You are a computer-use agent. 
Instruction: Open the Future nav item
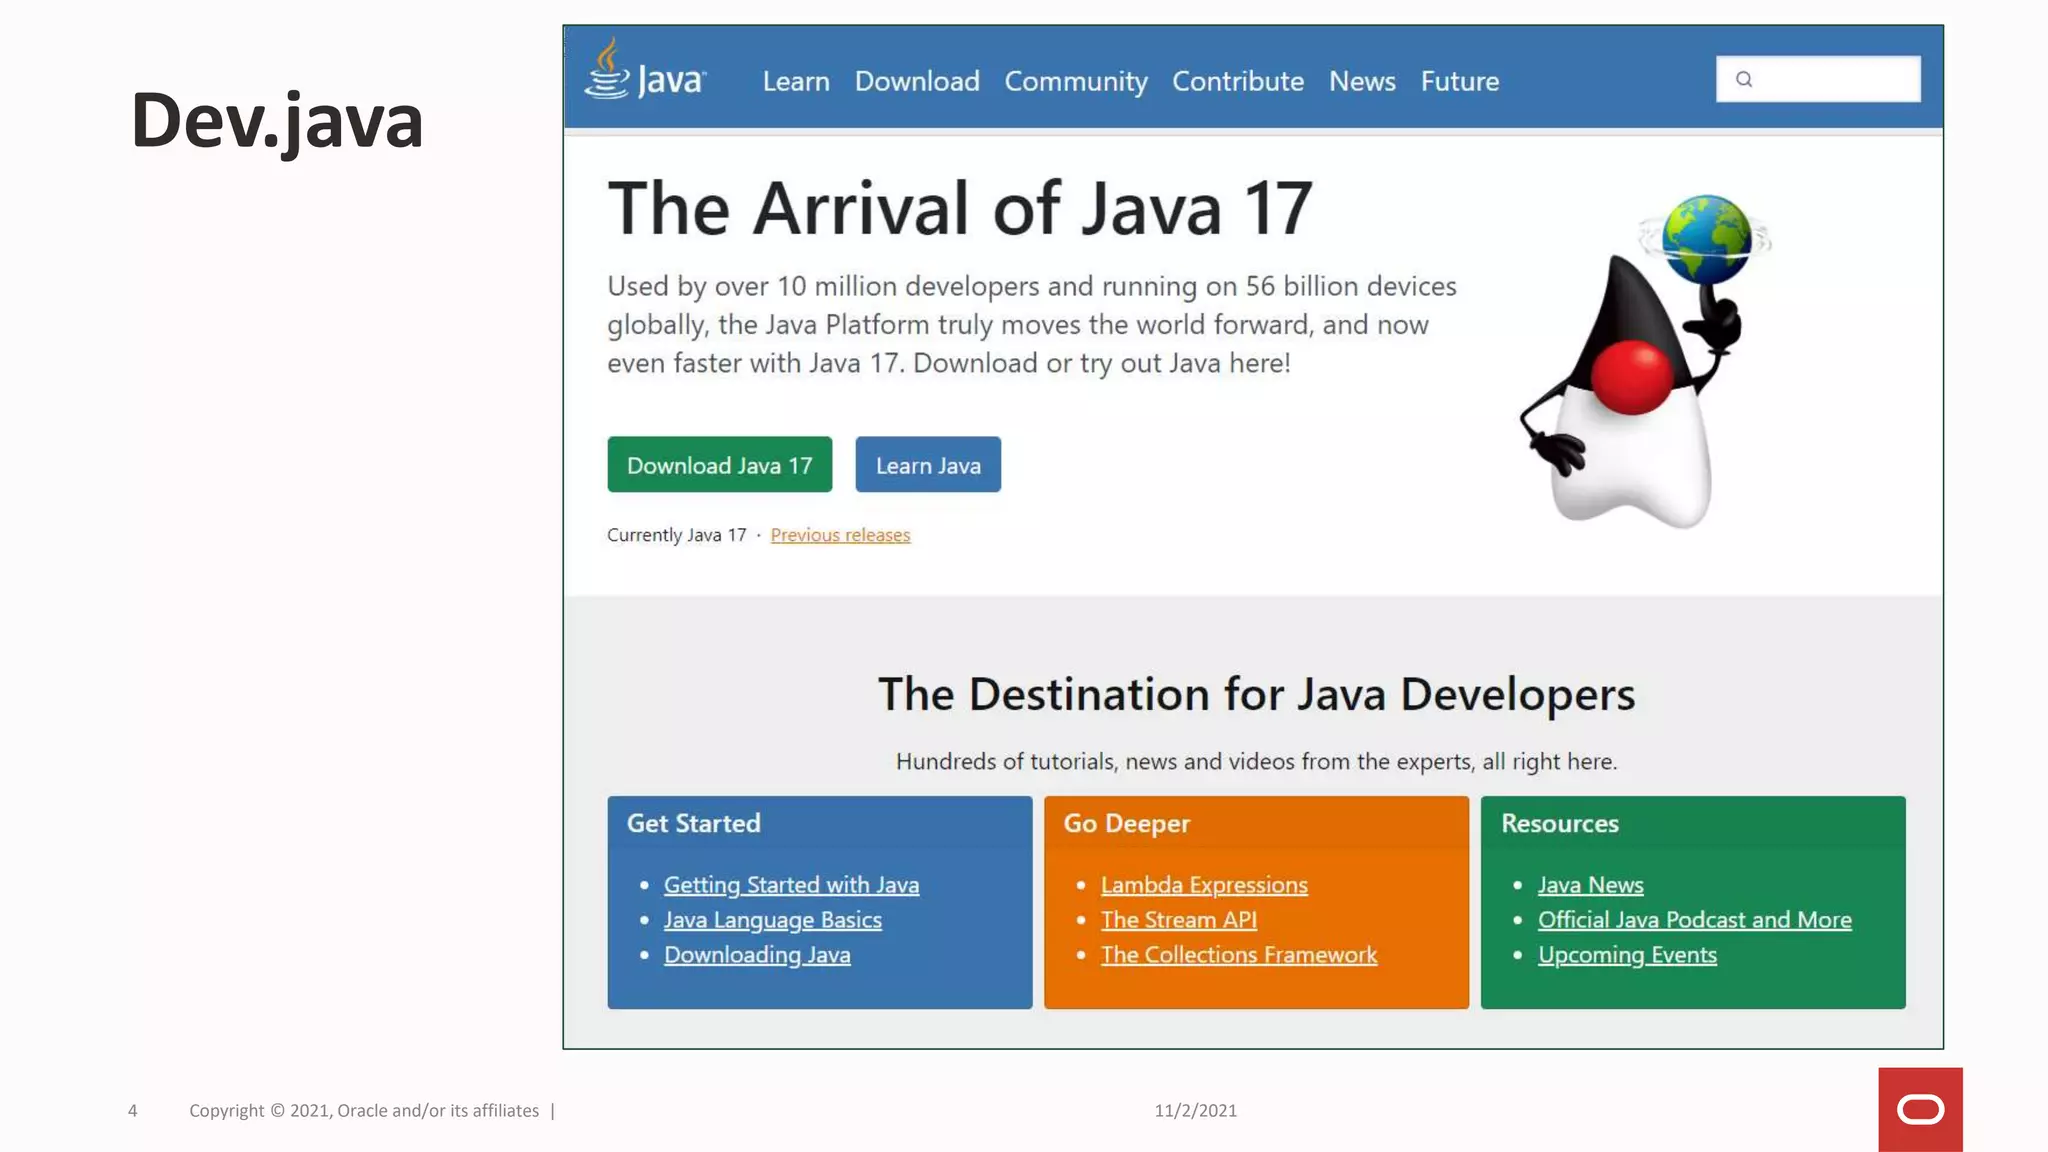(x=1460, y=81)
